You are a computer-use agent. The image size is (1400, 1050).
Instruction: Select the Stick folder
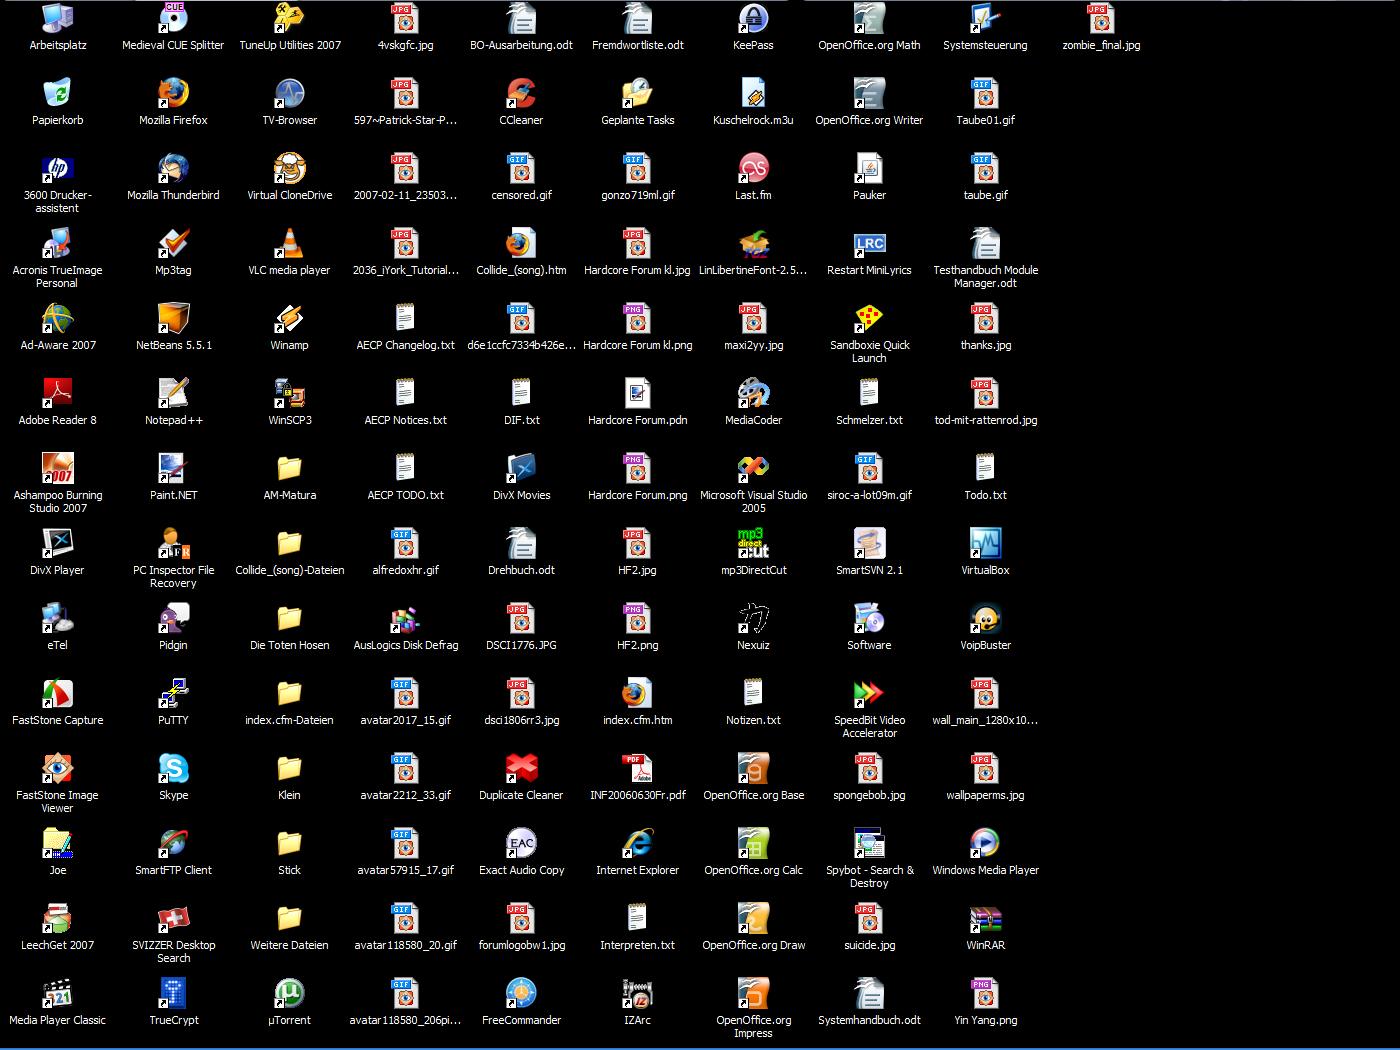290,843
